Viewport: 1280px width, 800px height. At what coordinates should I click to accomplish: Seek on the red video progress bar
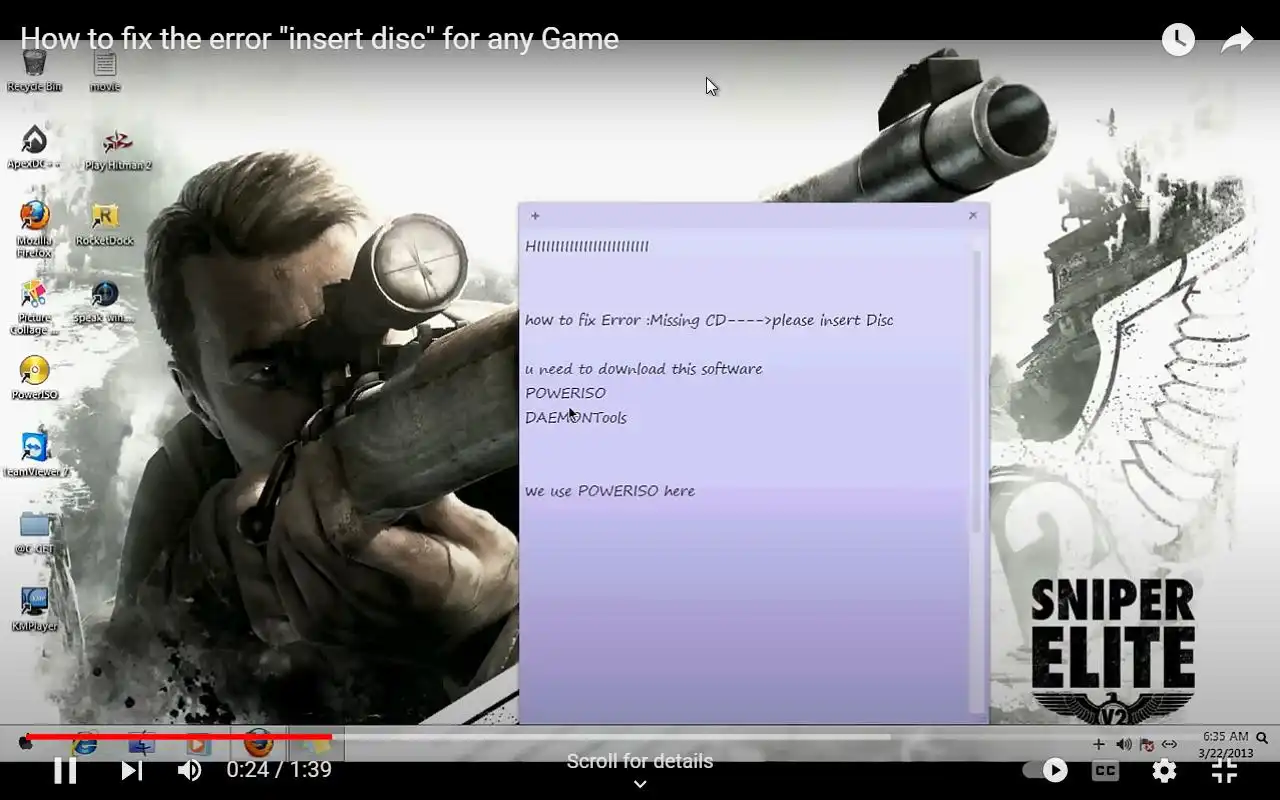pyautogui.click(x=178, y=737)
